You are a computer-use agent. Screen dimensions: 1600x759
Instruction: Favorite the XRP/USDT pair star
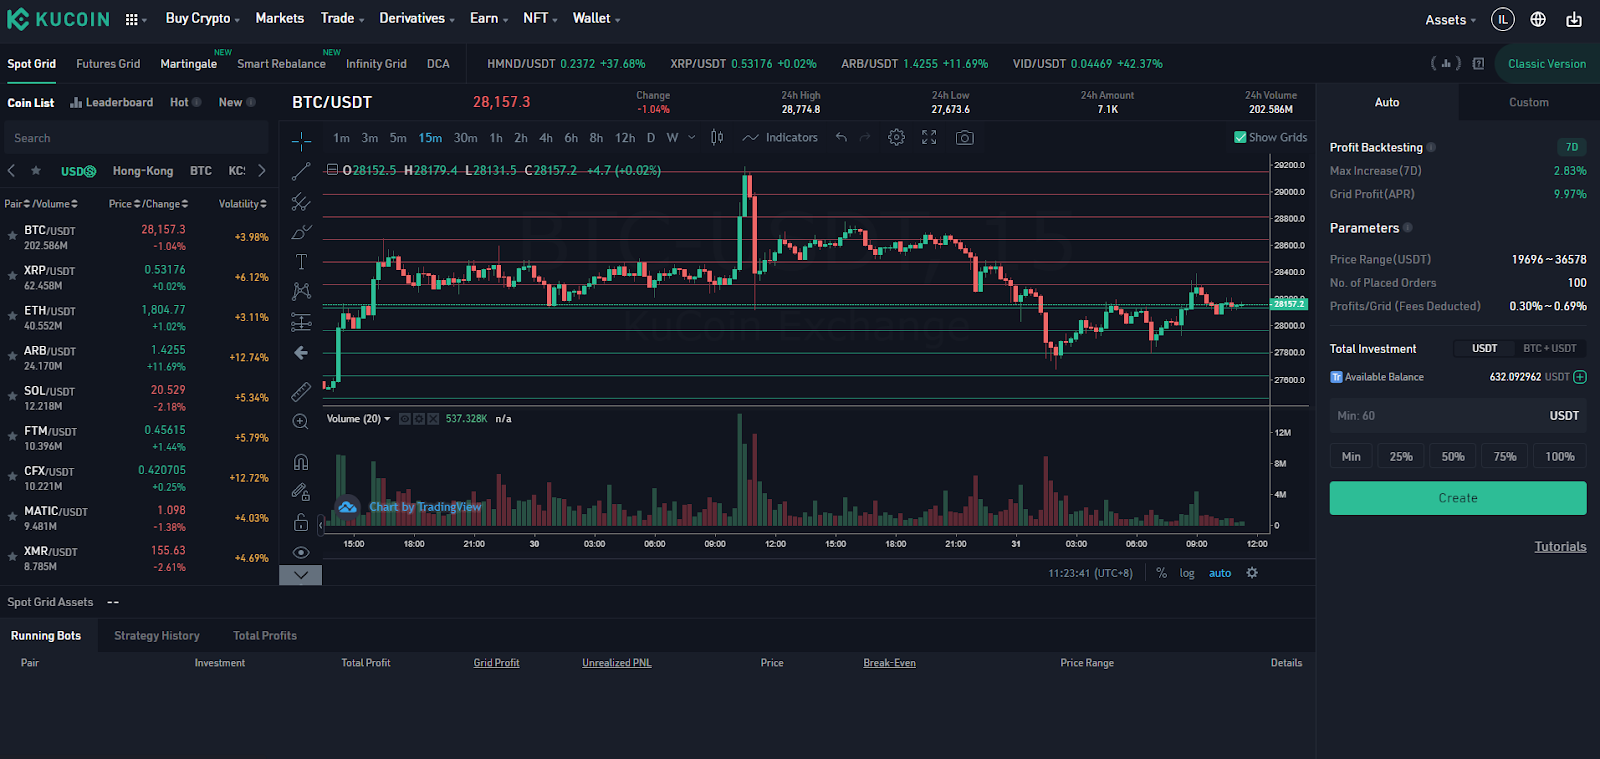coord(12,276)
